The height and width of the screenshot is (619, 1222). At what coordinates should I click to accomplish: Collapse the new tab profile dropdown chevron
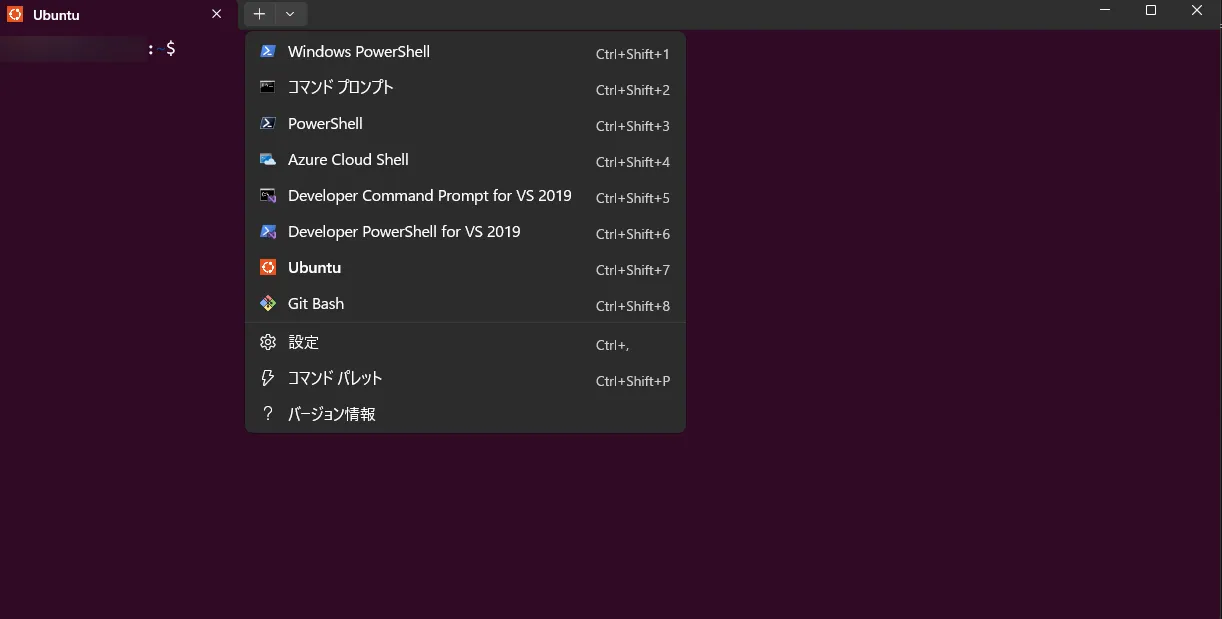(290, 14)
